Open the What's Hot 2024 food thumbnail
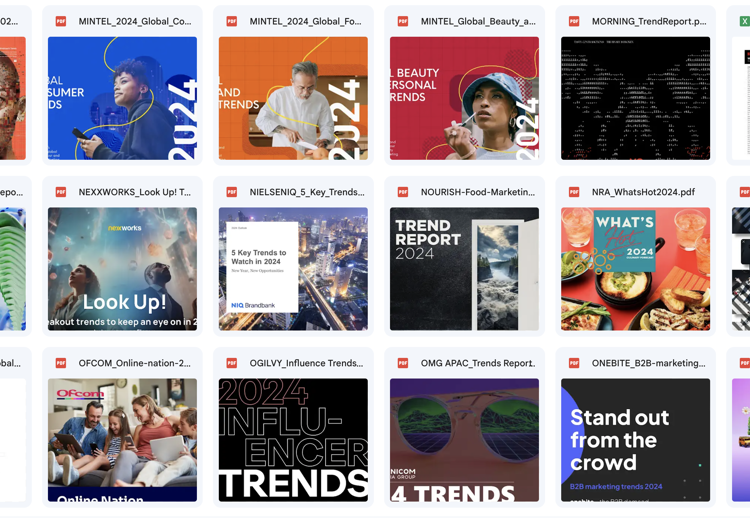The image size is (750, 518). coord(636,269)
